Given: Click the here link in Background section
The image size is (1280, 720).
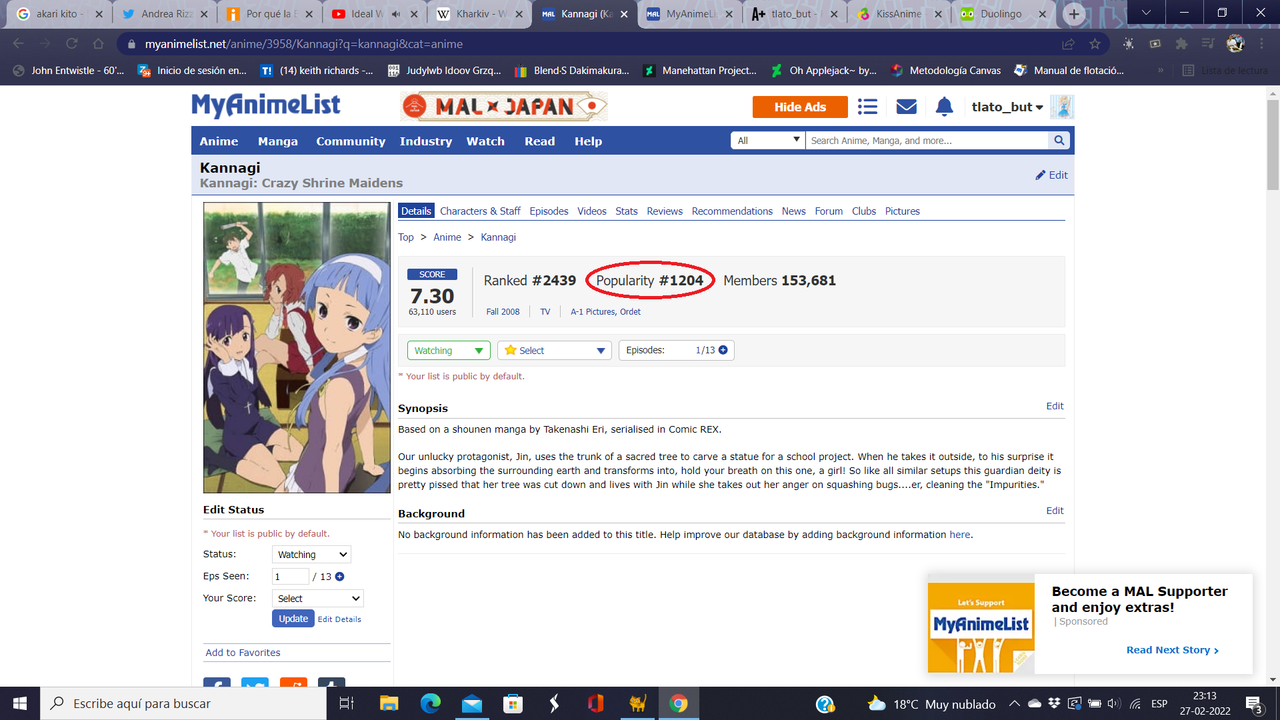Looking at the screenshot, I should tap(959, 534).
